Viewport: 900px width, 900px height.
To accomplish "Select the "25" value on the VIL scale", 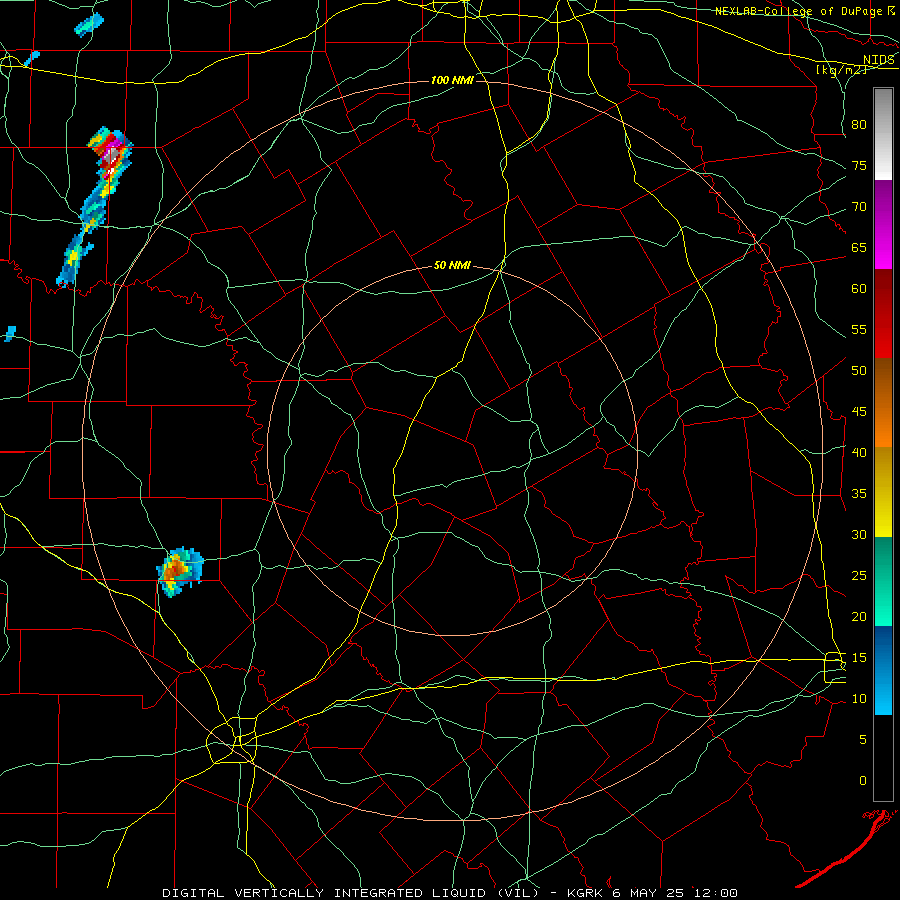I will coord(859,576).
